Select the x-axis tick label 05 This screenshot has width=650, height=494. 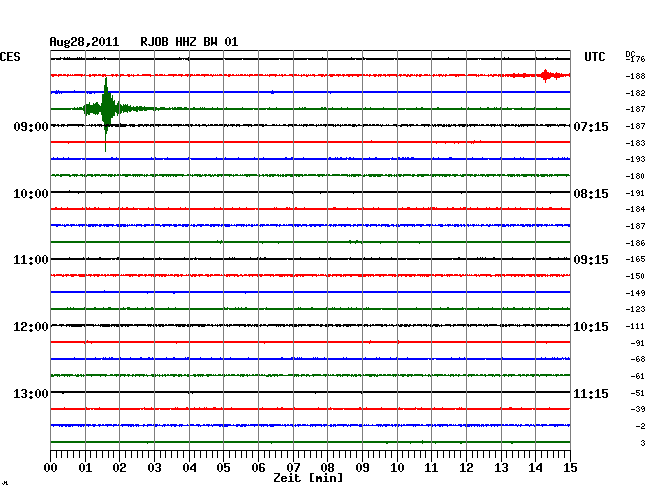pyautogui.click(x=223, y=468)
